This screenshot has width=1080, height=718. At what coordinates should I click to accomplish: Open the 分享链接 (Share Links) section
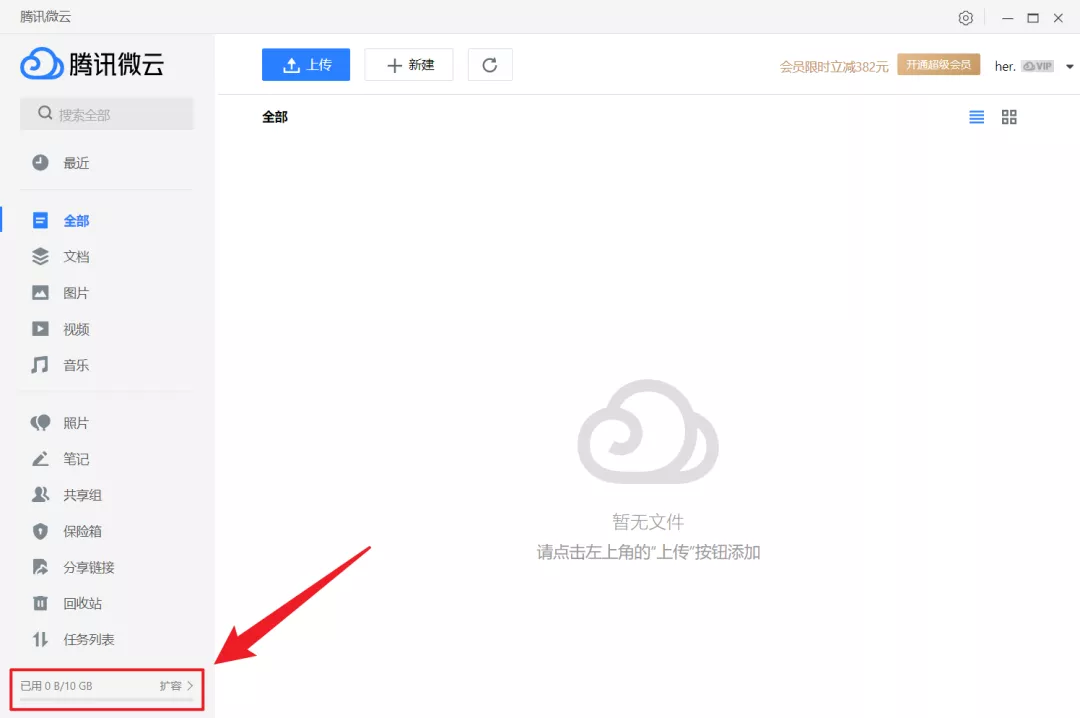tap(88, 567)
